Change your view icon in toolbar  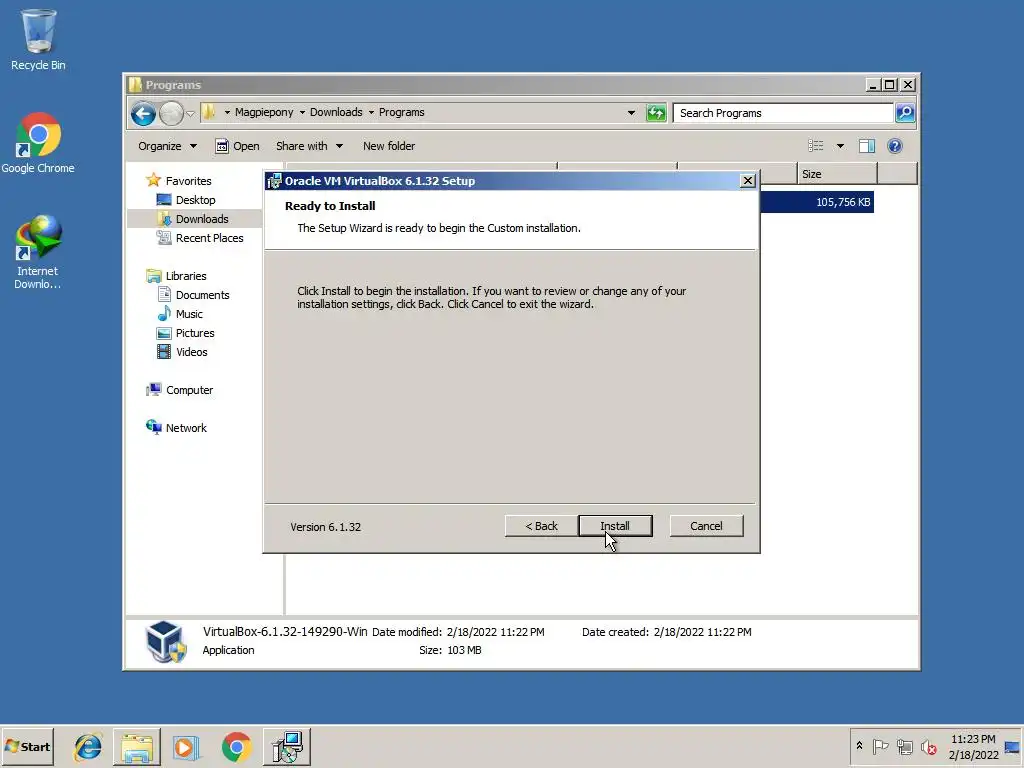point(816,146)
